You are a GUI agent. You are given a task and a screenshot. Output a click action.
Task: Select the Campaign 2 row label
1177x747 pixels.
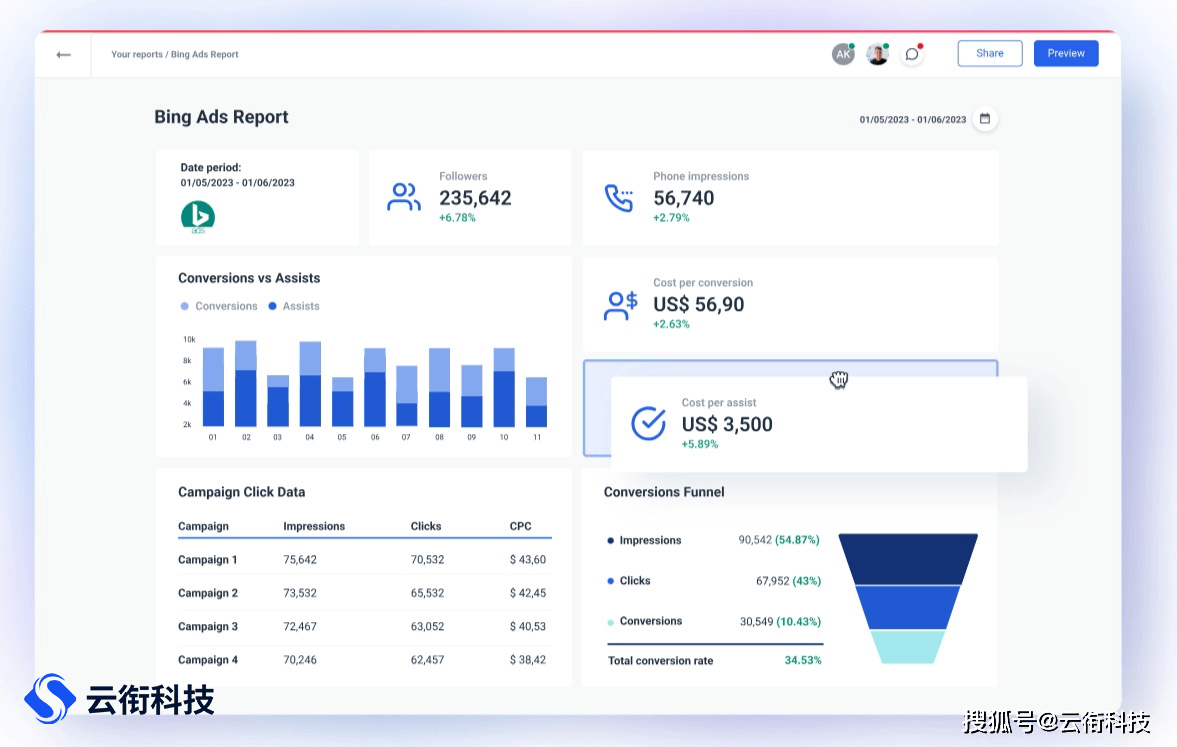208,593
